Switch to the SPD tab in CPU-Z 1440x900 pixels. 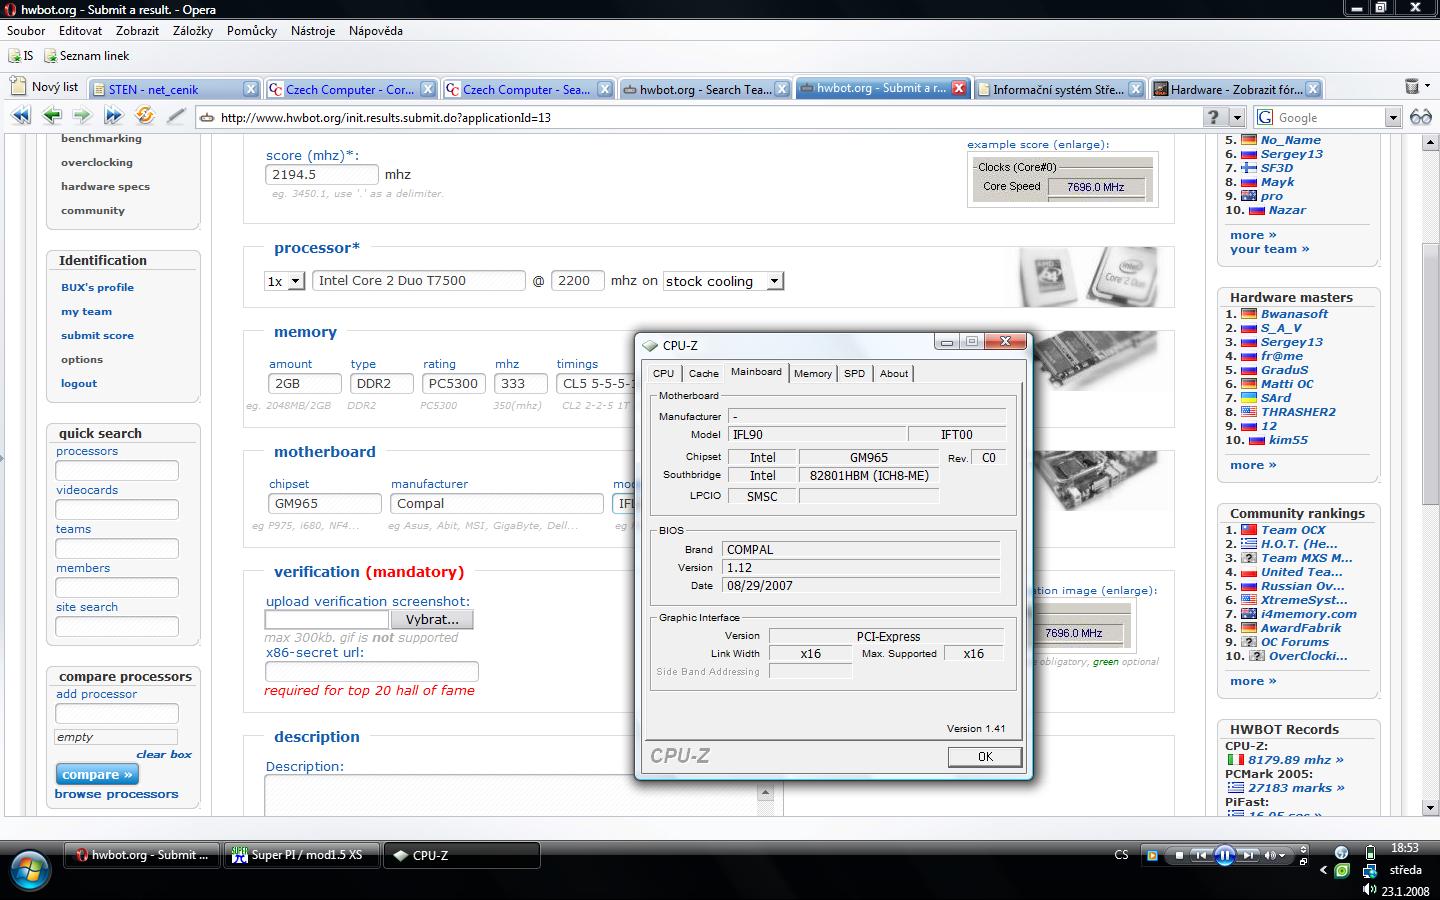(854, 373)
